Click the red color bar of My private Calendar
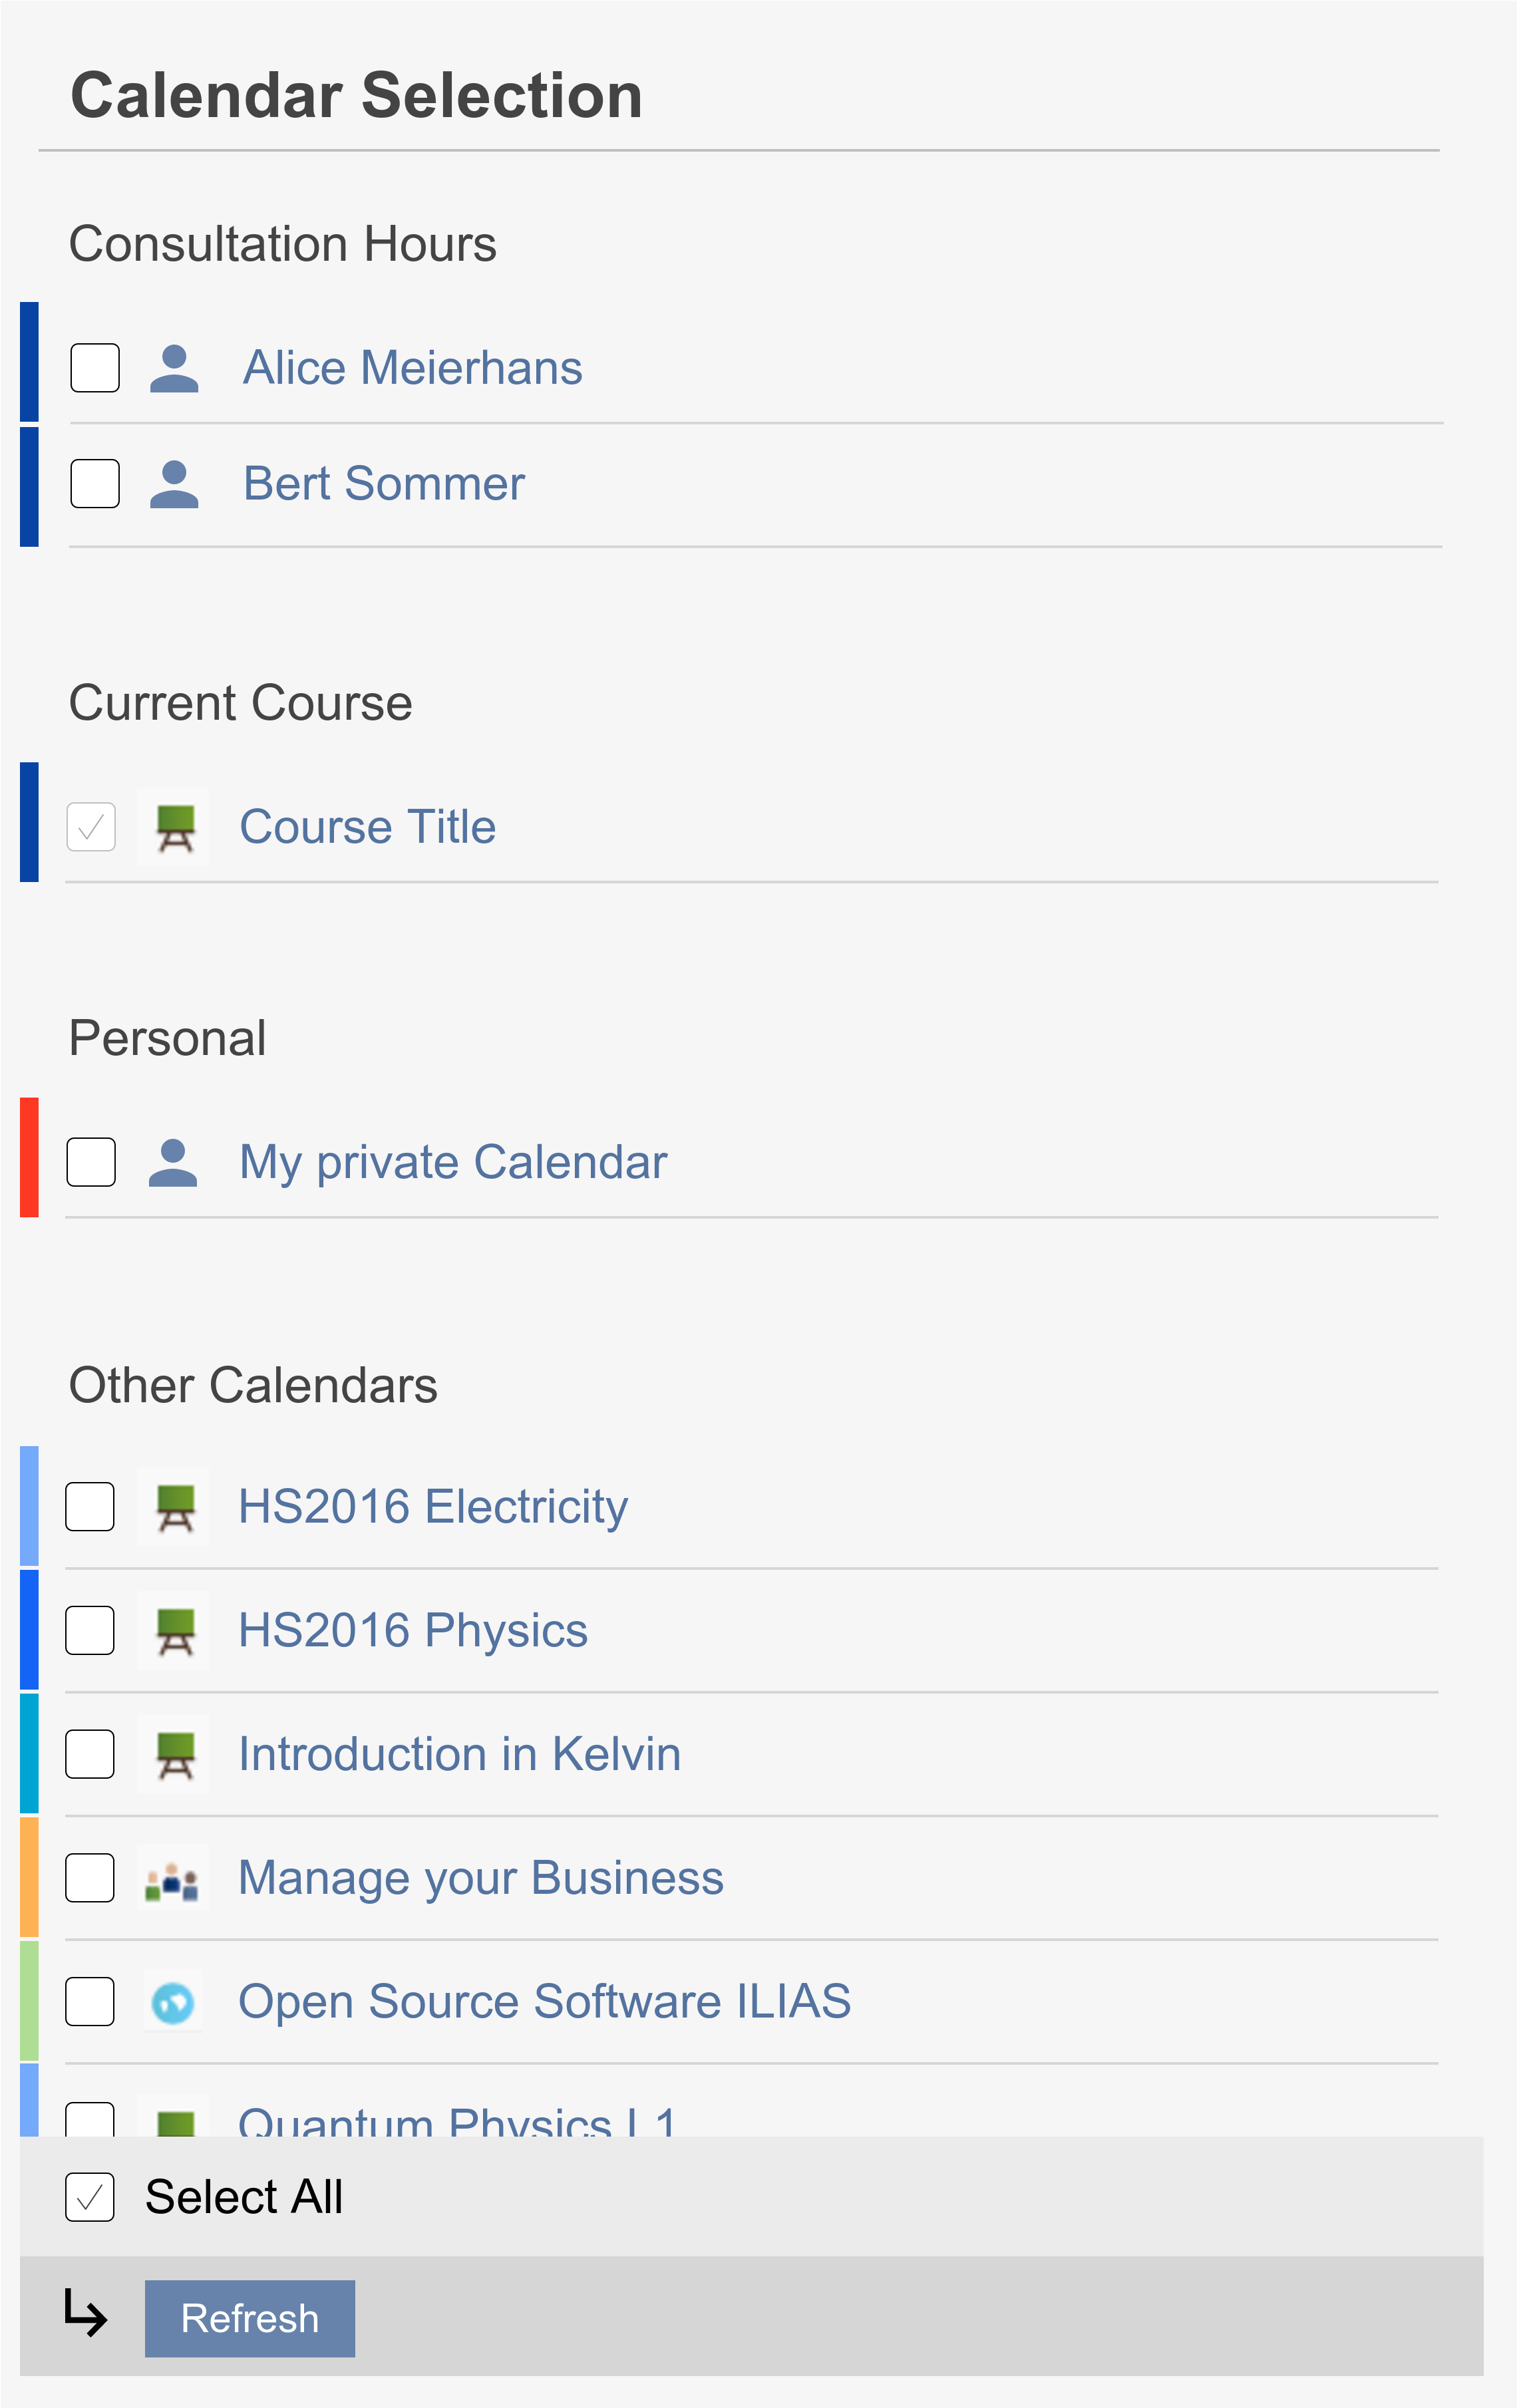Image resolution: width=1517 pixels, height=2408 pixels. 29,1157
